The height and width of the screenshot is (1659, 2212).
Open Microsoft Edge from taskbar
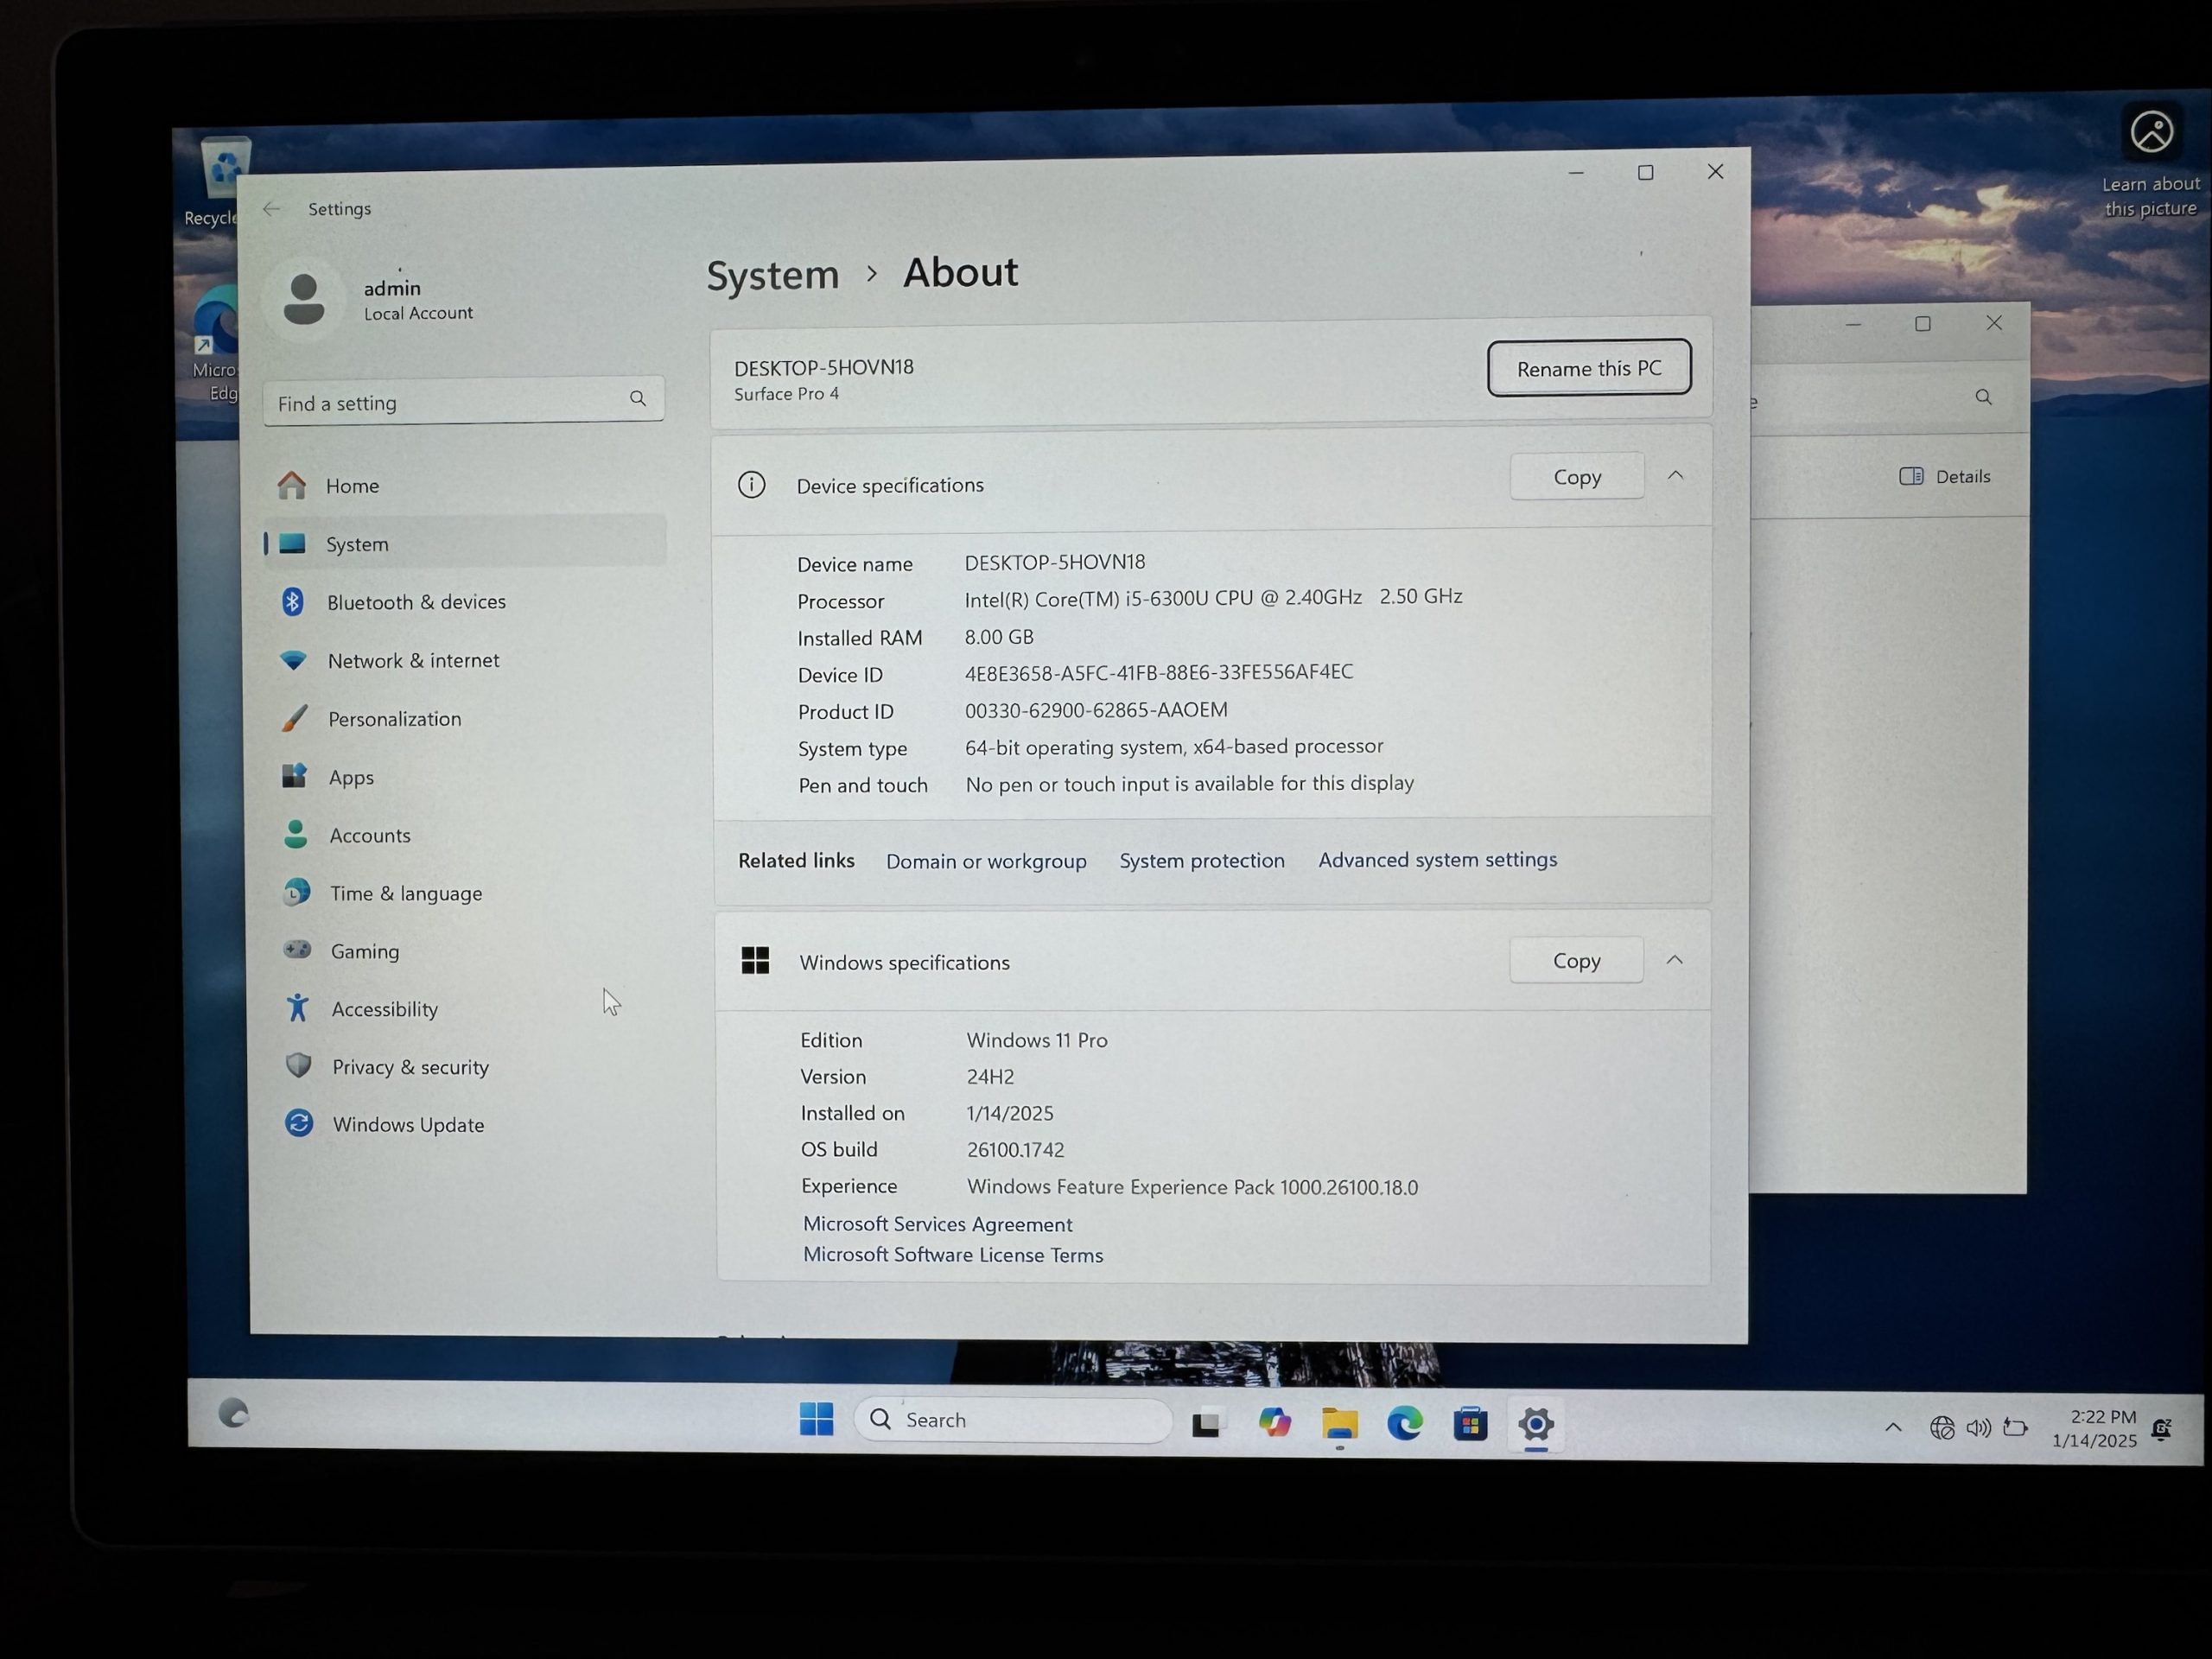[1404, 1423]
